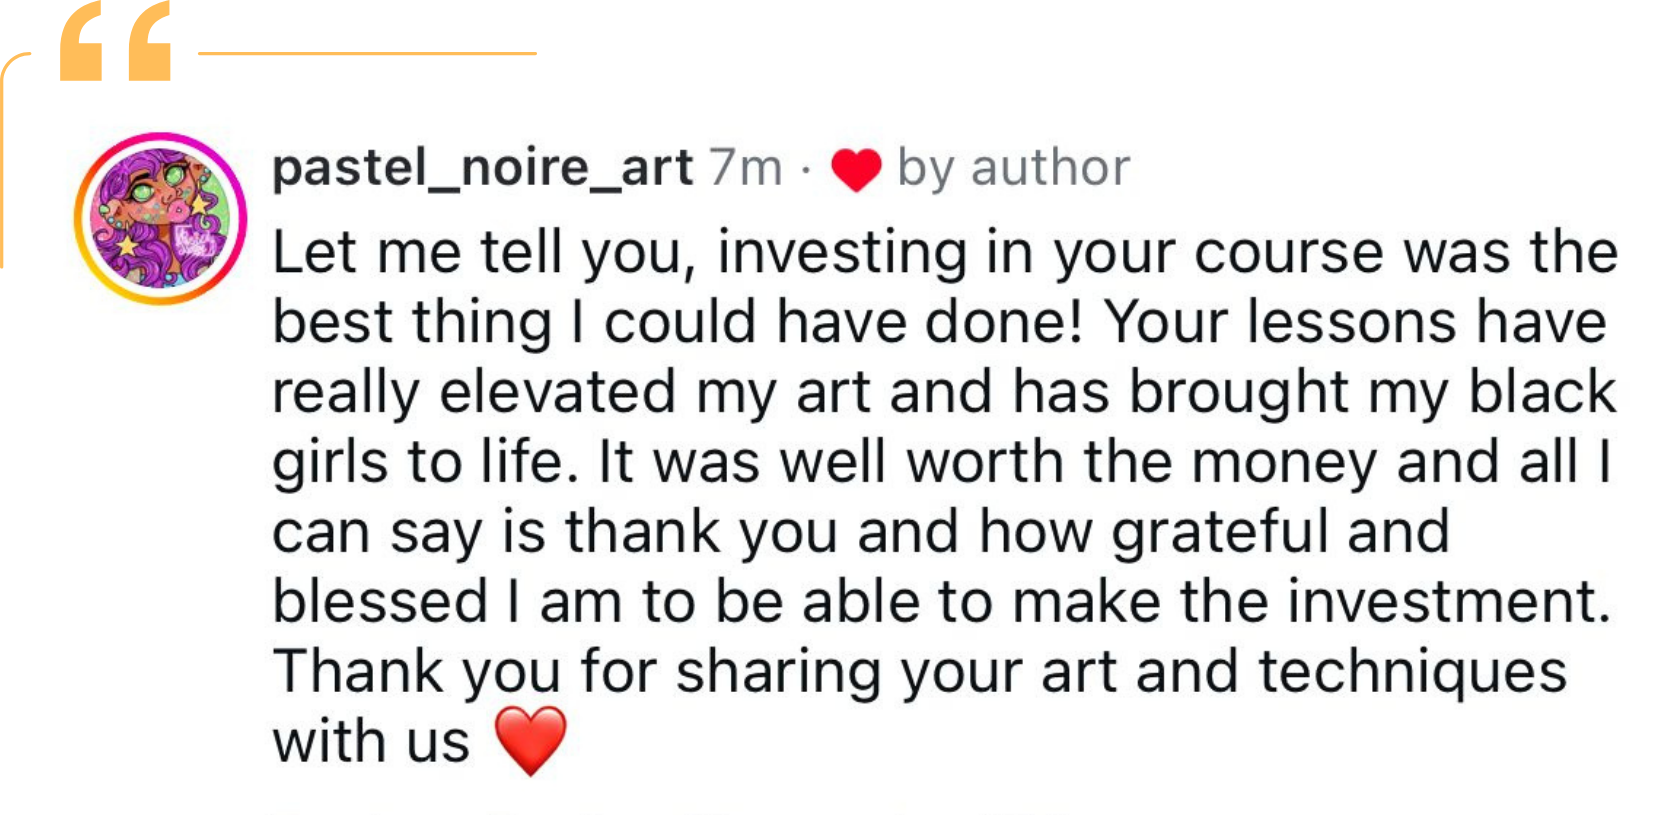Click the phrase 'grateful and' in the comment

click(1280, 531)
